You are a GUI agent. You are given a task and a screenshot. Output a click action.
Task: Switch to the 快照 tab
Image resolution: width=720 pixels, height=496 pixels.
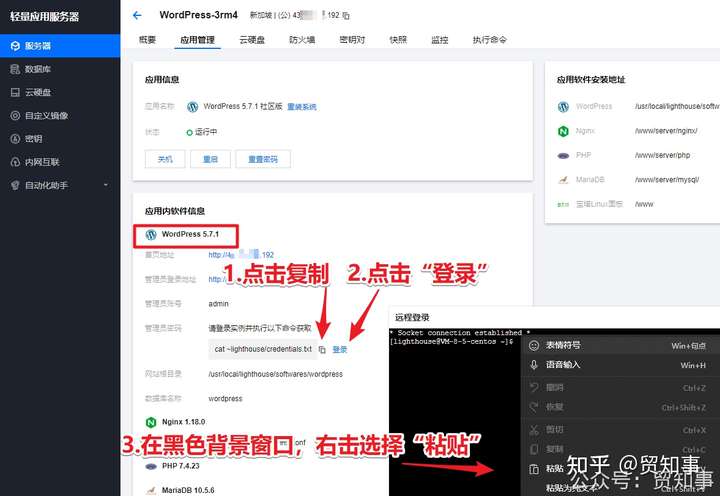coord(398,40)
